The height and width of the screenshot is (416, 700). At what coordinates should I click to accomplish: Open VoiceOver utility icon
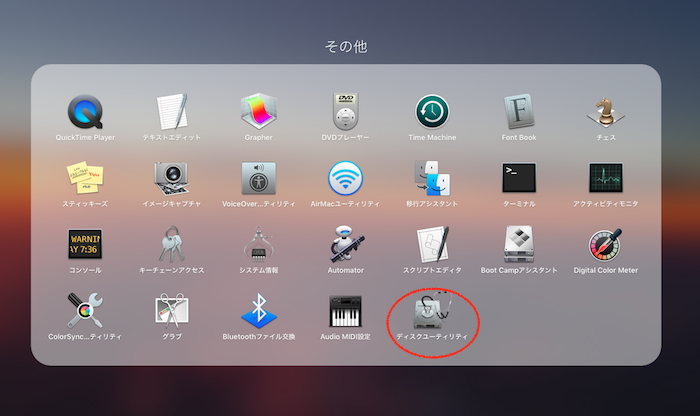coord(258,178)
